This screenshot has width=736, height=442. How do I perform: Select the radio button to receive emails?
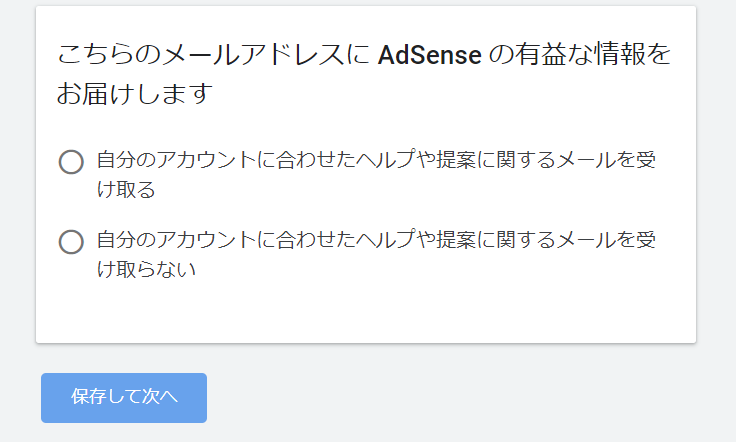71,162
